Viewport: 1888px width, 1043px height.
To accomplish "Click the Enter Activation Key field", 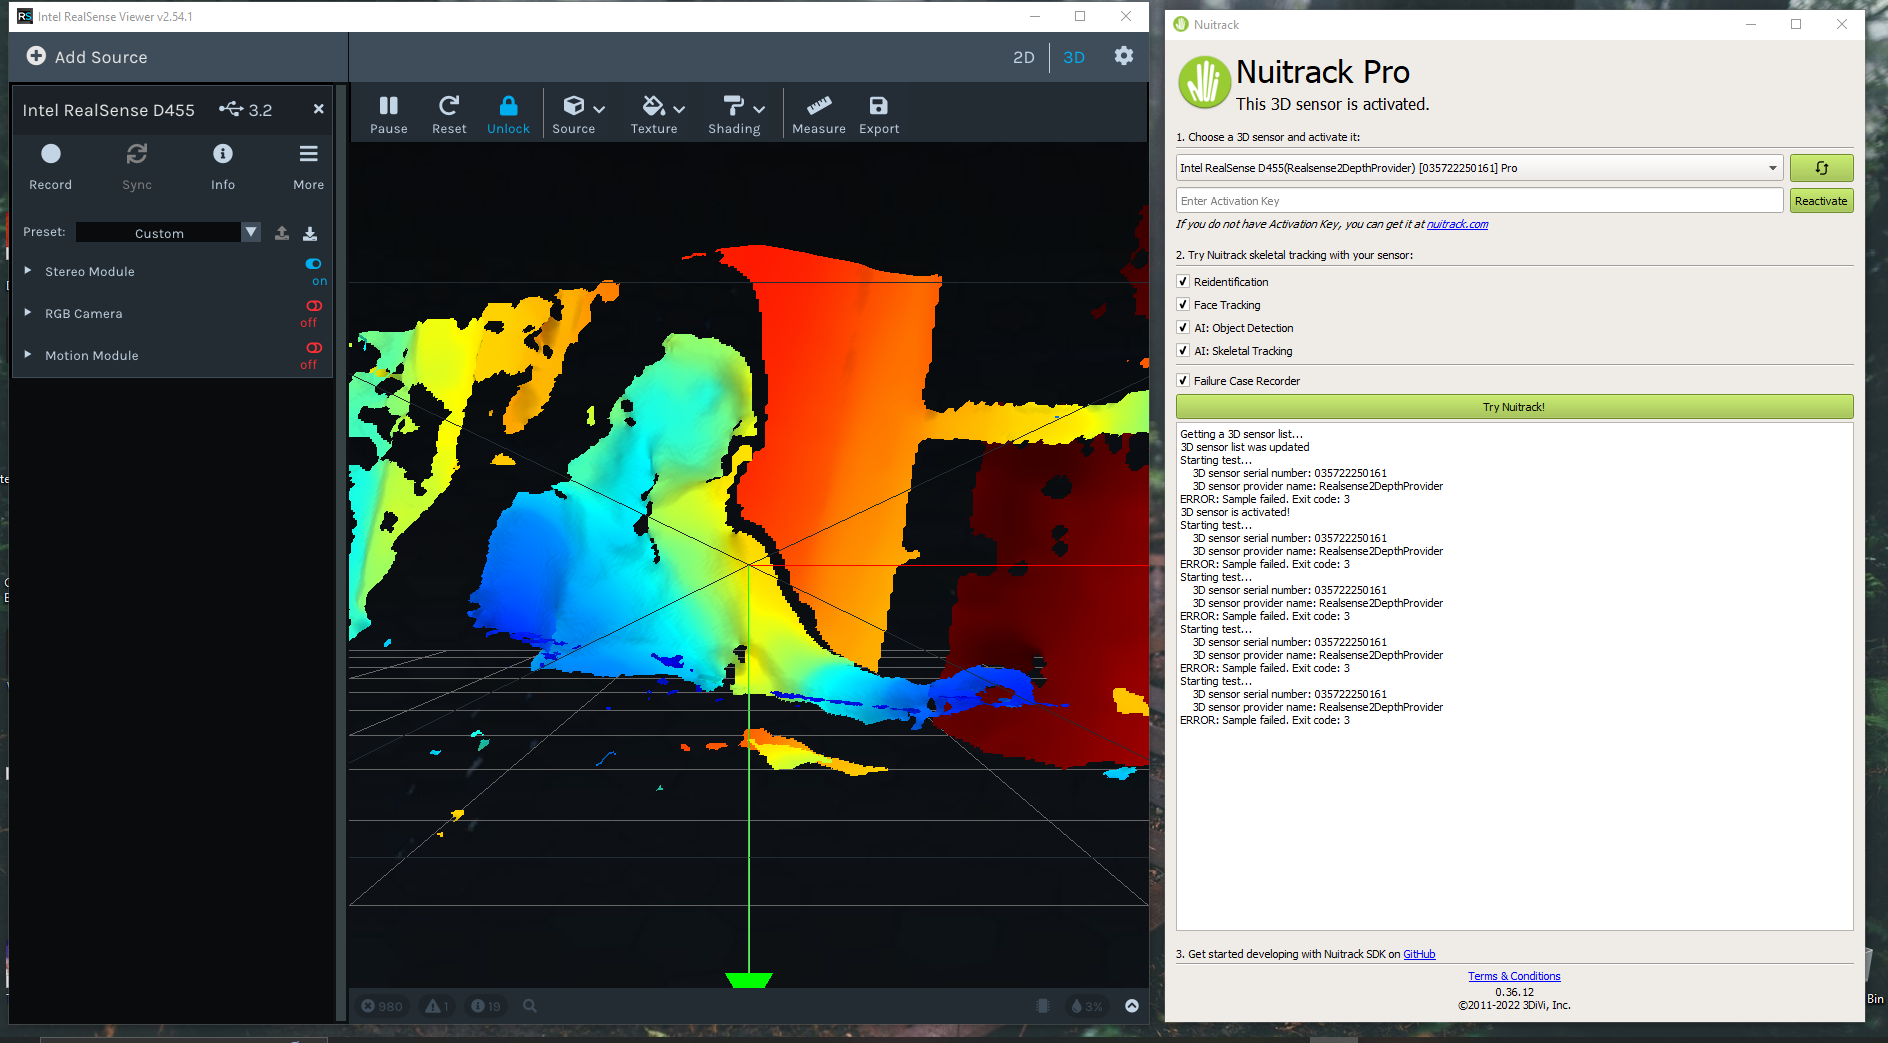I will point(1478,201).
